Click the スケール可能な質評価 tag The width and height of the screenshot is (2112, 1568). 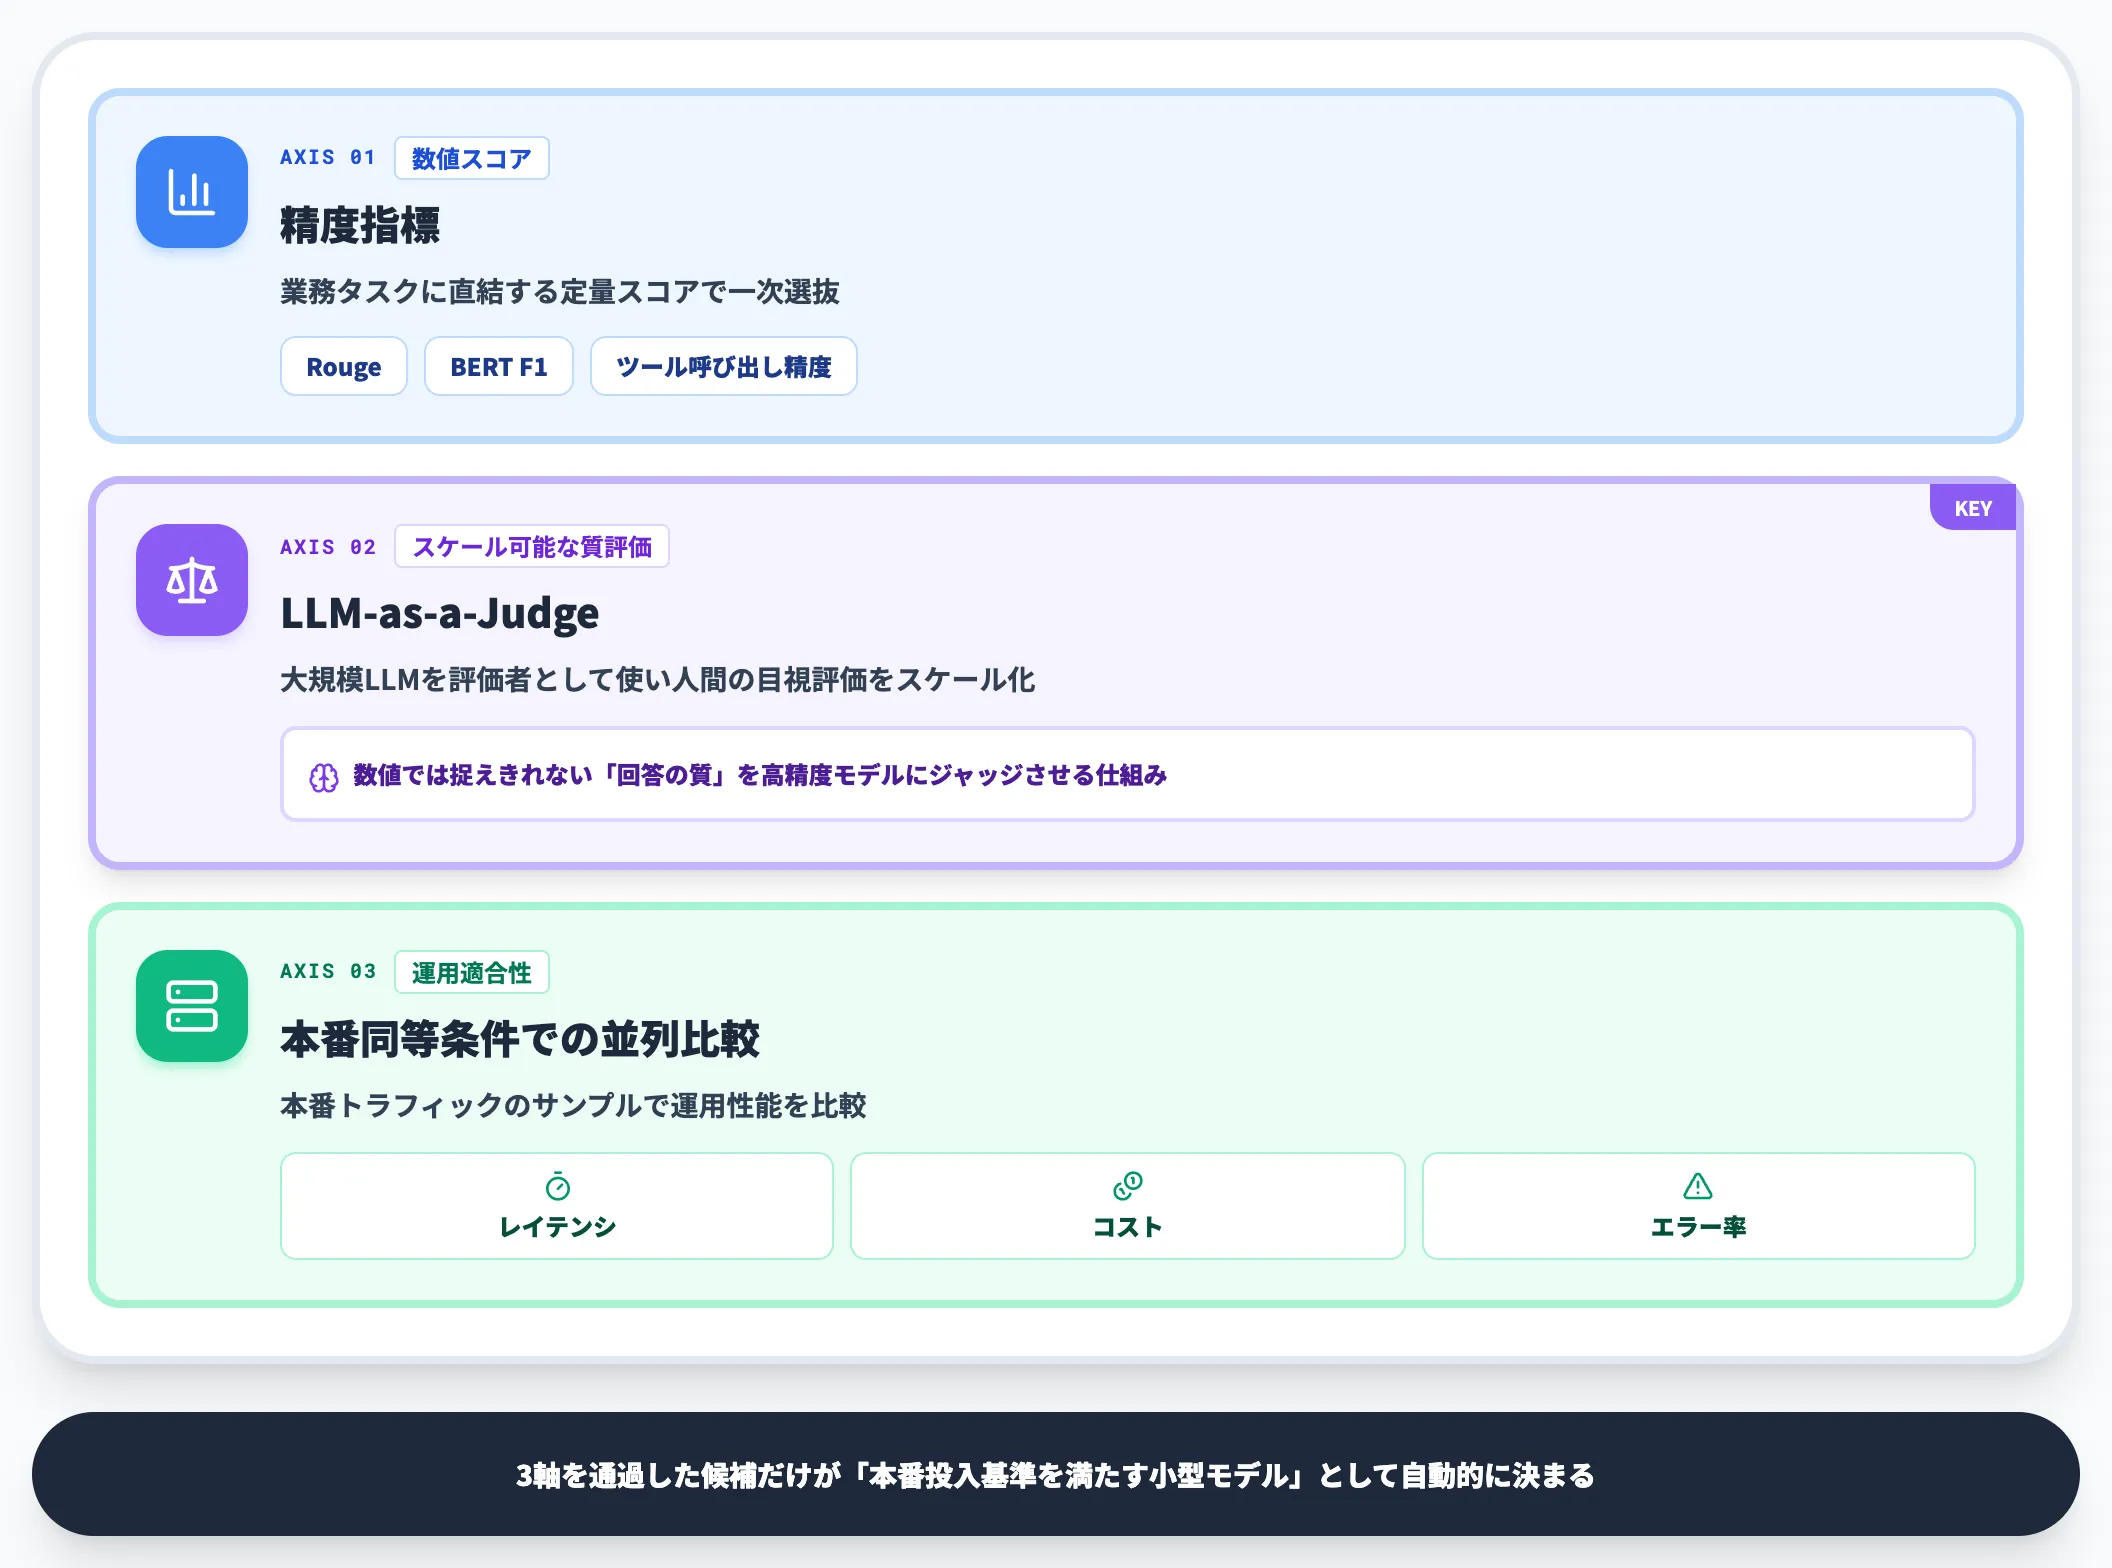532,546
